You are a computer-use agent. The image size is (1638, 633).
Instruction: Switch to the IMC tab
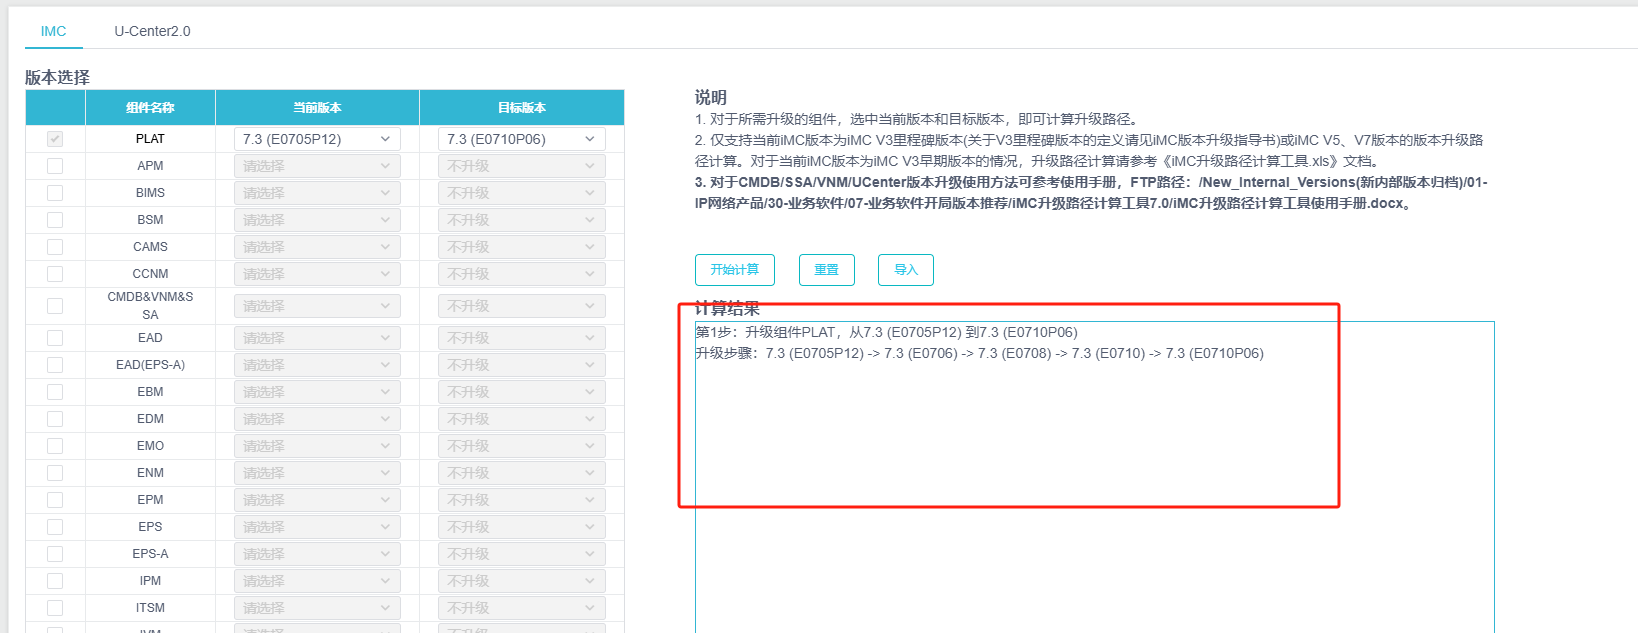53,31
